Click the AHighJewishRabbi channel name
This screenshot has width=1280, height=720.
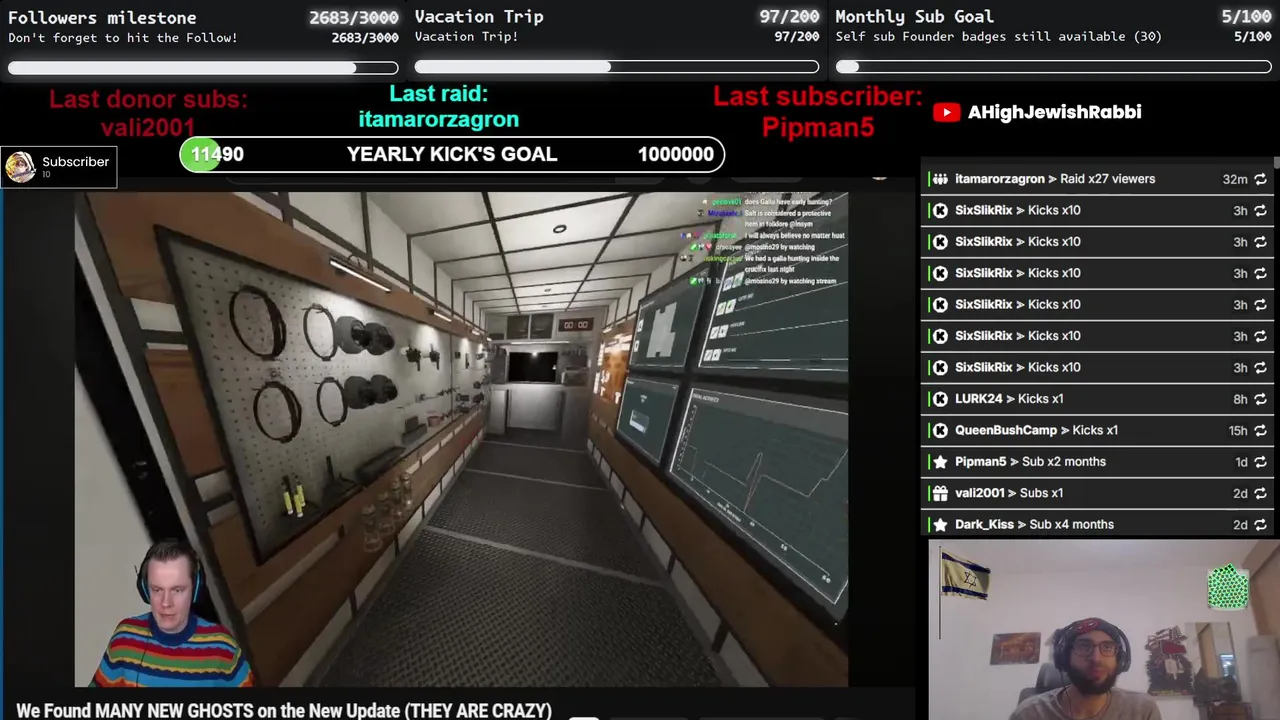pos(1054,112)
